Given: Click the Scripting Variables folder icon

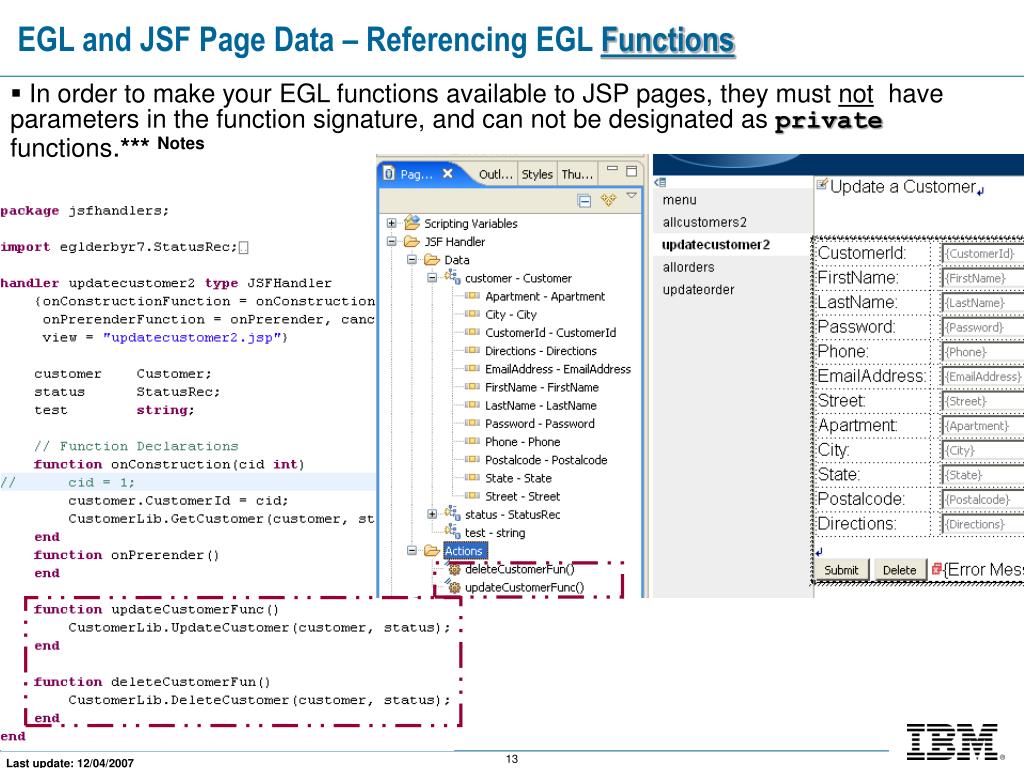Looking at the screenshot, I should pos(411,223).
